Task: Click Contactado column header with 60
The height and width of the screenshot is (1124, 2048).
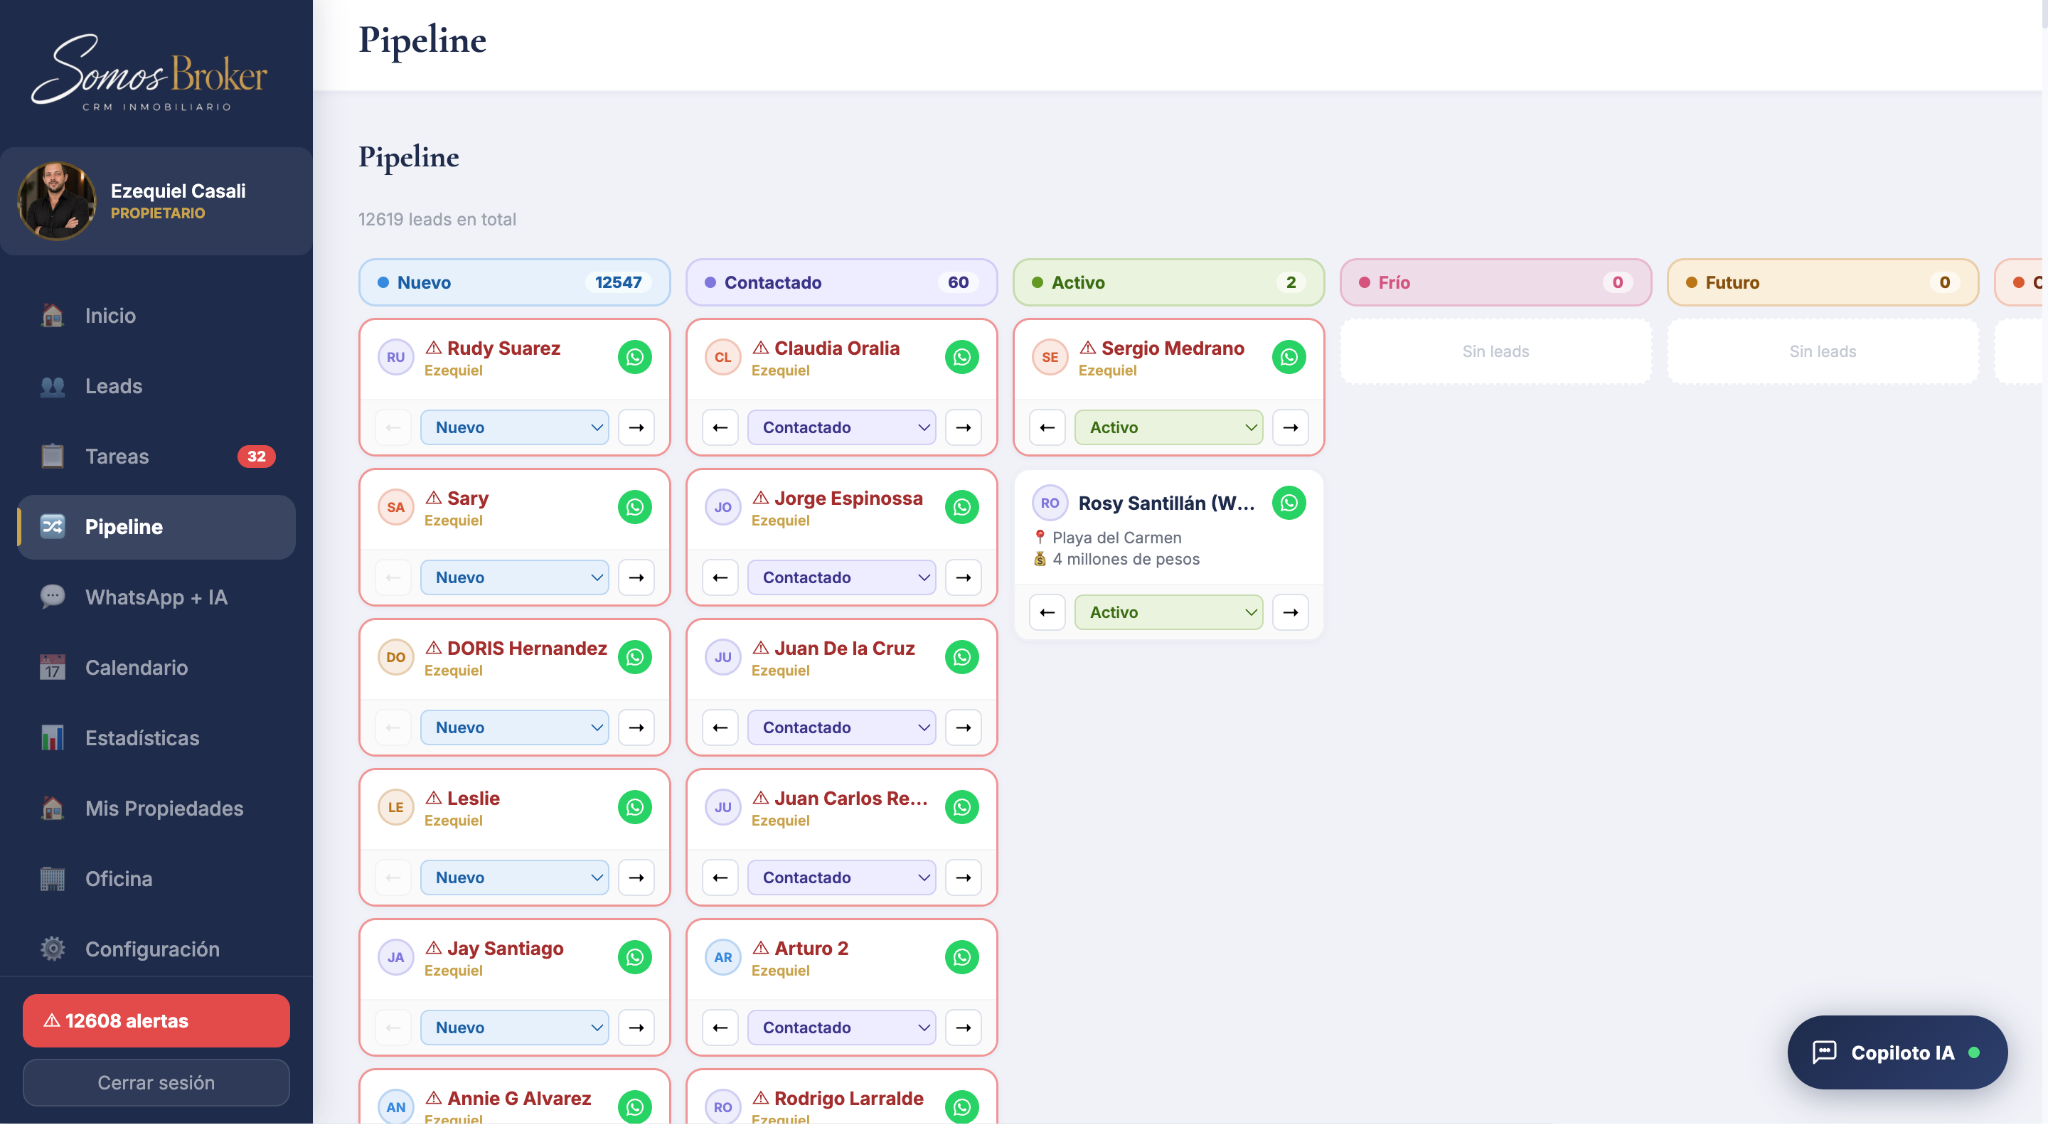Action: [x=842, y=283]
